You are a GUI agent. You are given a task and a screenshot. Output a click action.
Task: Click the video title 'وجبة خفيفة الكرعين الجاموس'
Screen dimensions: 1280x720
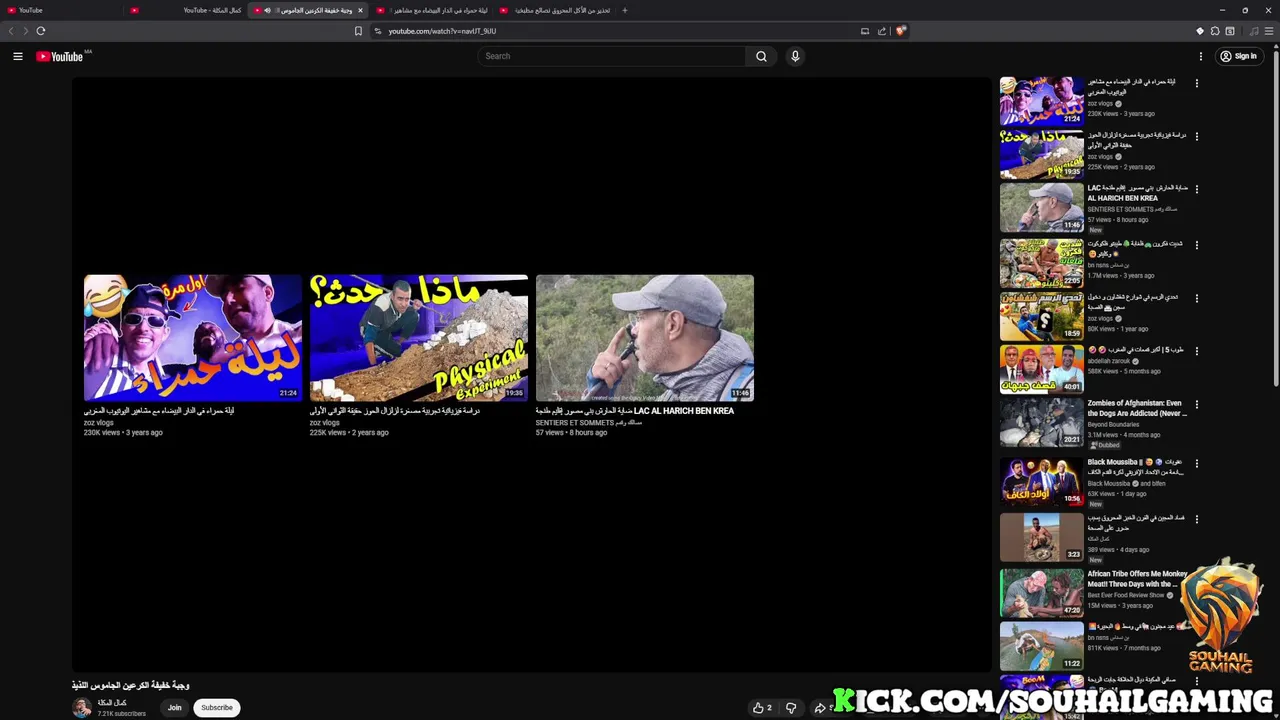(131, 685)
